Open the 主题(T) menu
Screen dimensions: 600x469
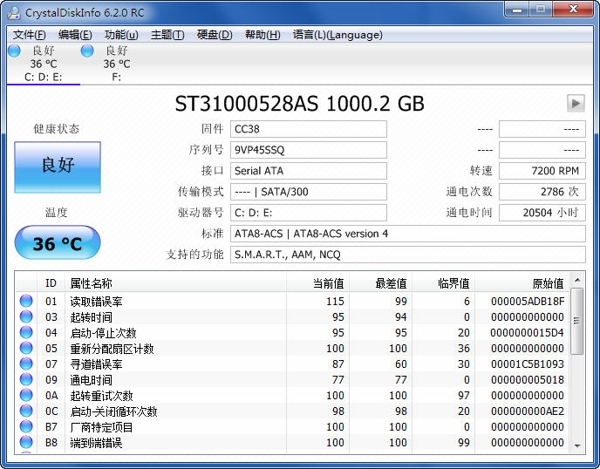(167, 35)
